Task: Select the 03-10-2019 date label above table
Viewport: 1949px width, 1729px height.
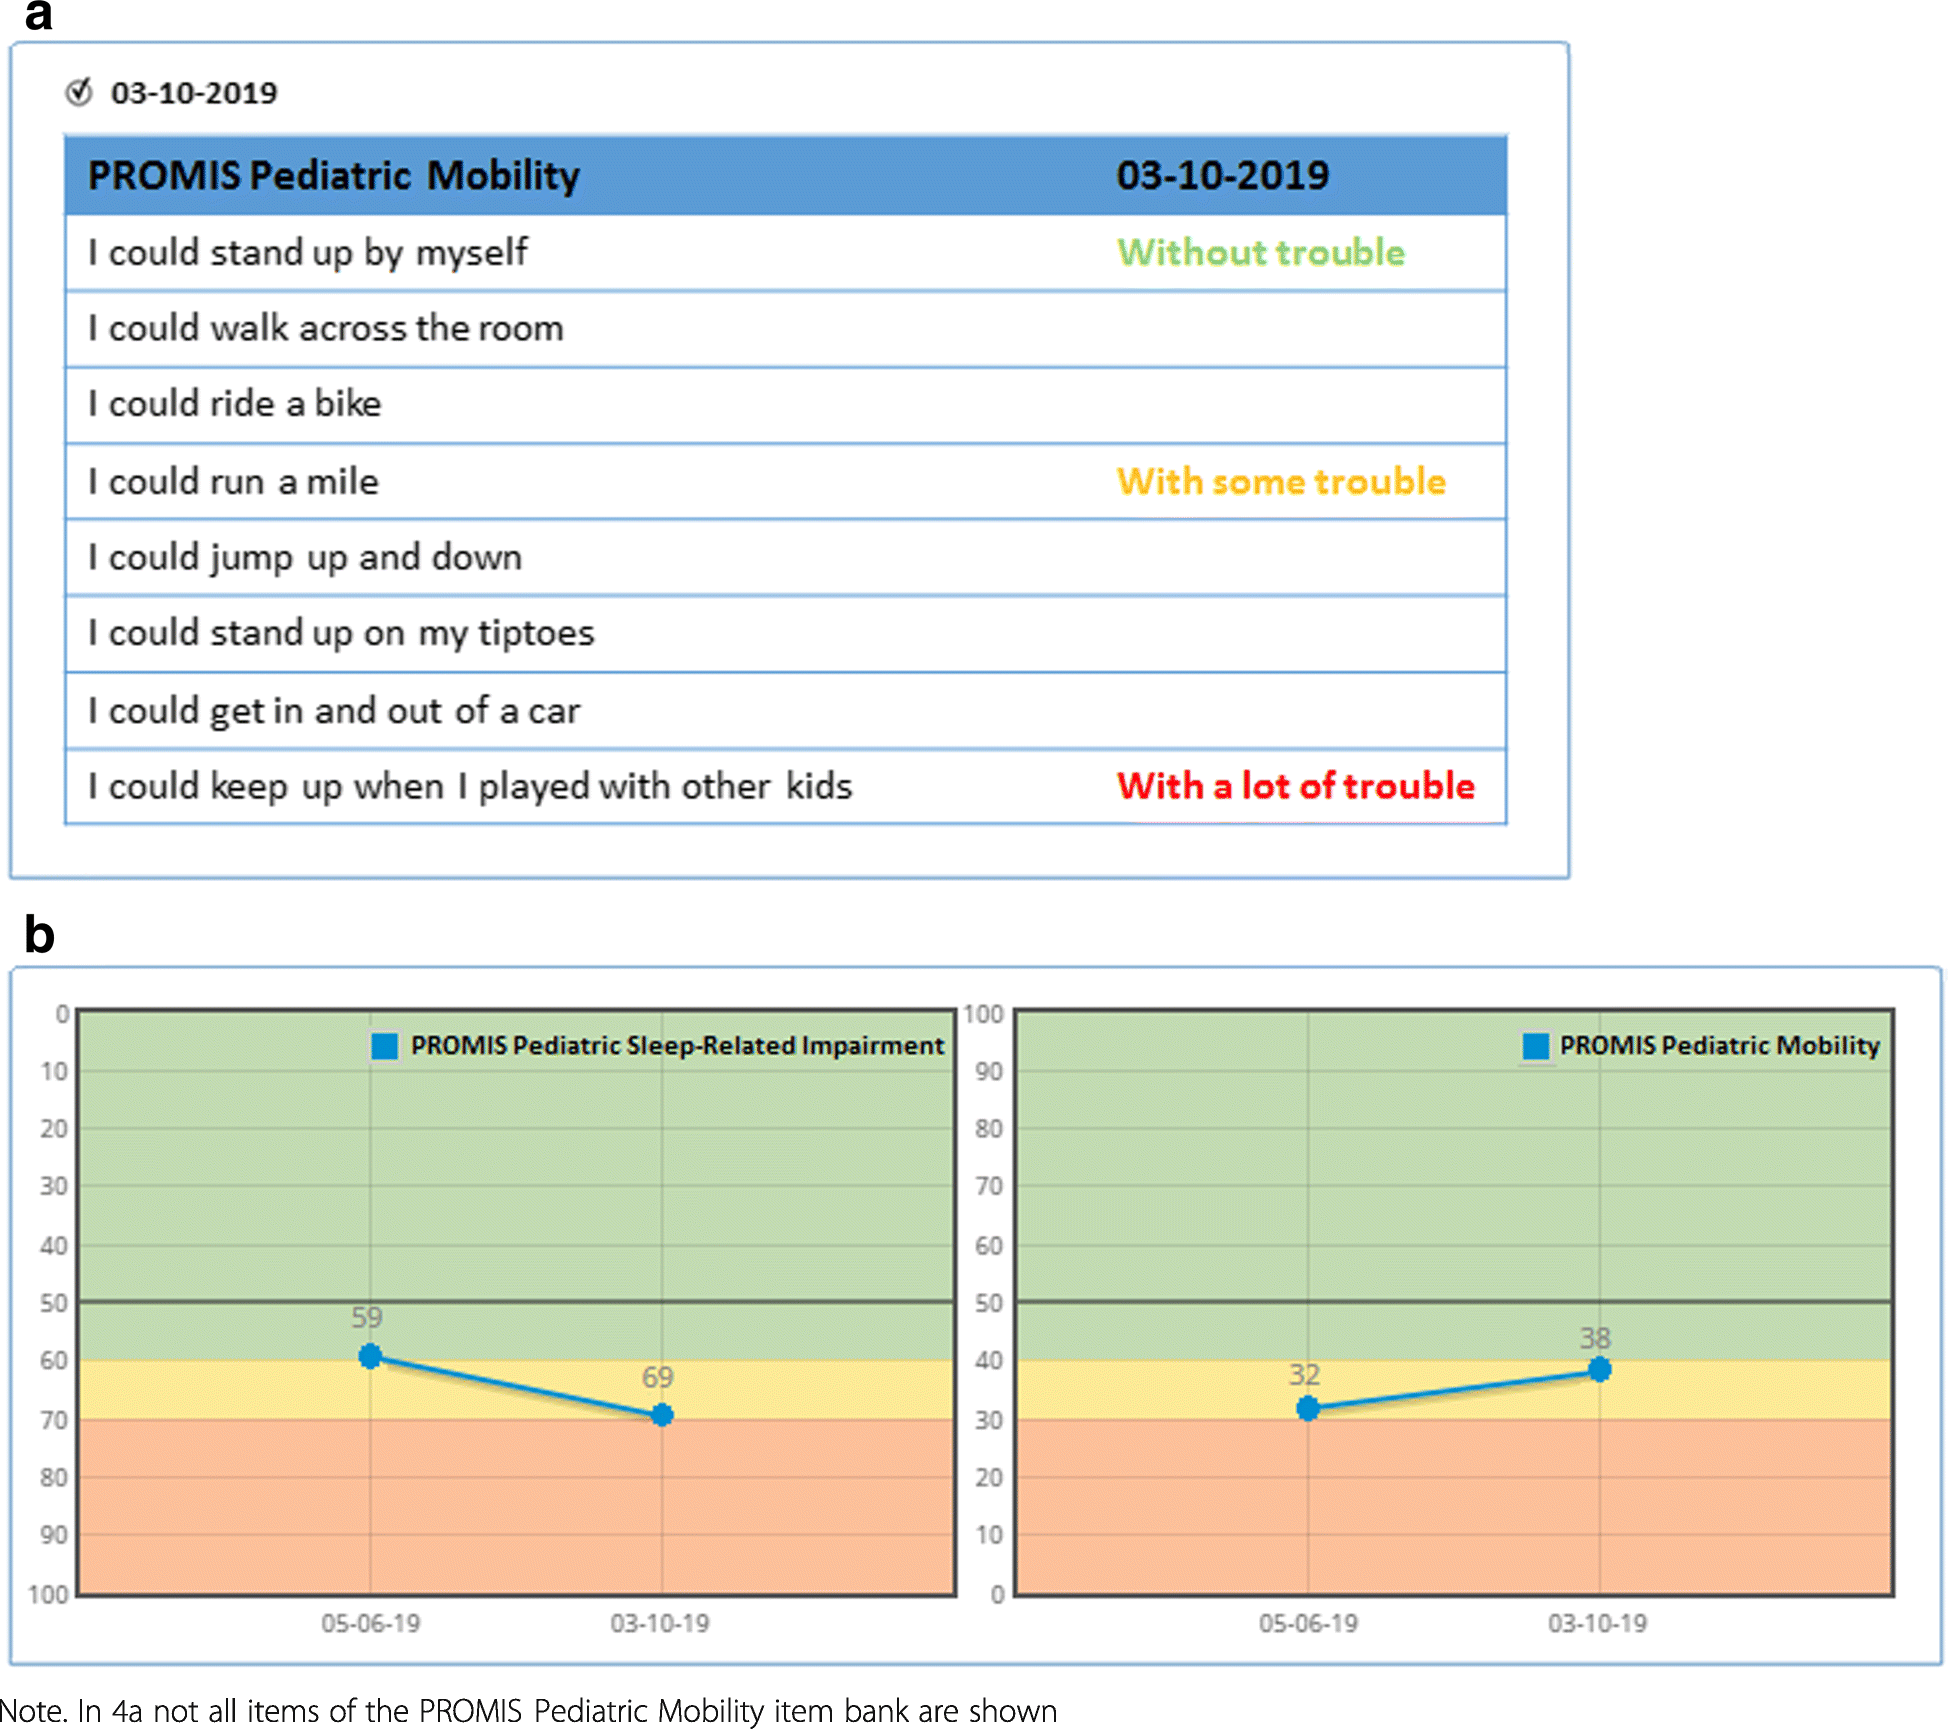Action: pyautogui.click(x=194, y=93)
